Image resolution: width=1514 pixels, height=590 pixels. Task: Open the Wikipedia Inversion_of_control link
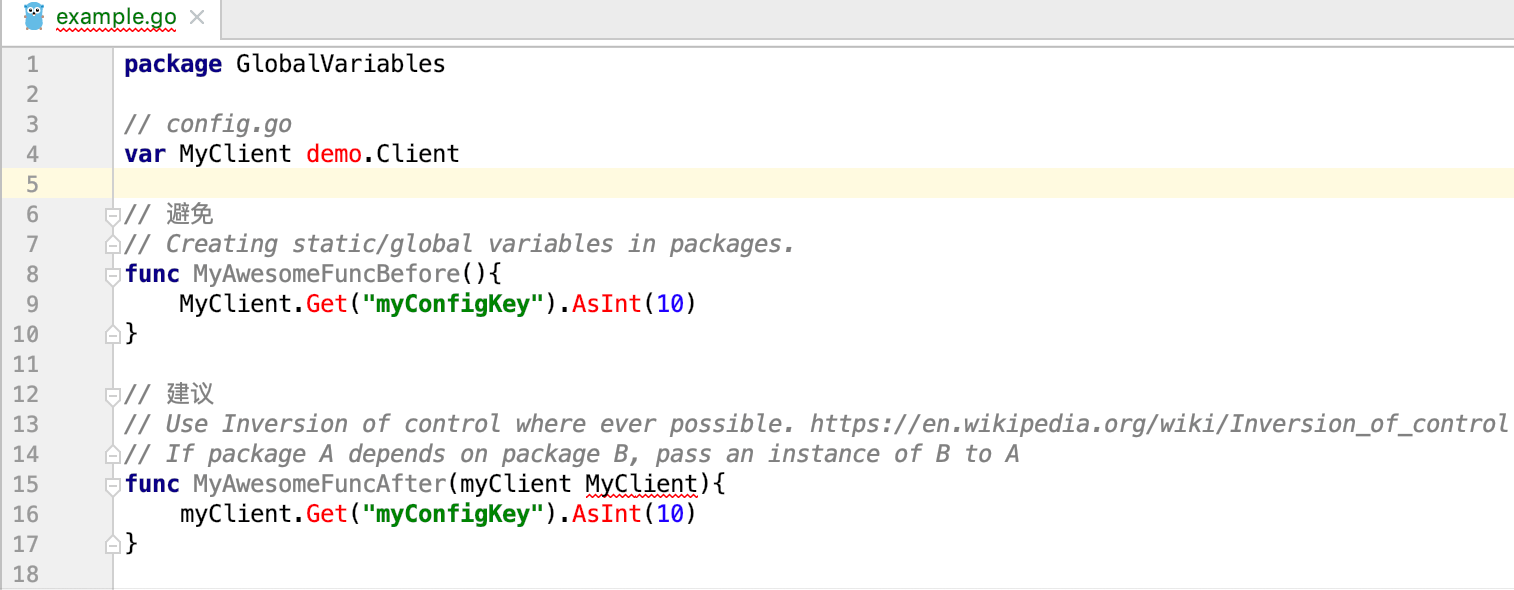pyautogui.click(x=1159, y=424)
